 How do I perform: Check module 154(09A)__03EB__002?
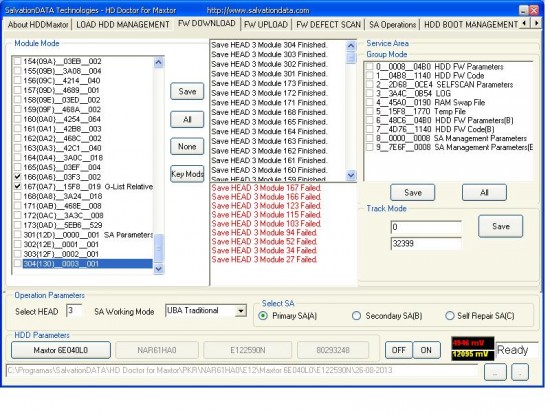pyautogui.click(x=17, y=61)
